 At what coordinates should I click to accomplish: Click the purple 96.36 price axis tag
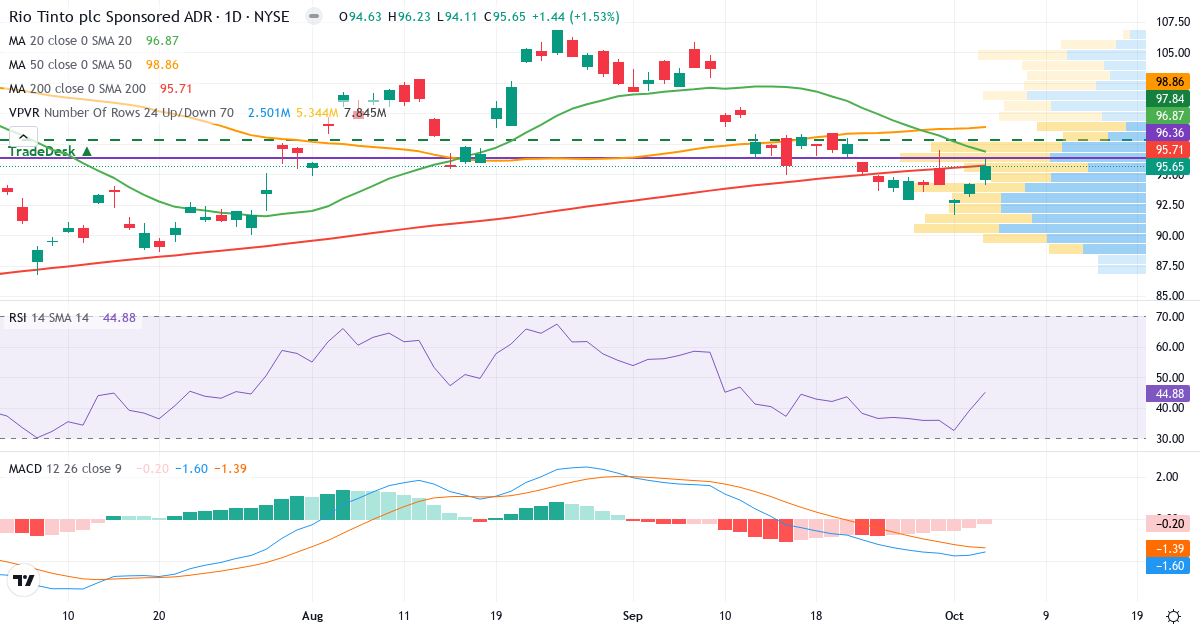1169,132
